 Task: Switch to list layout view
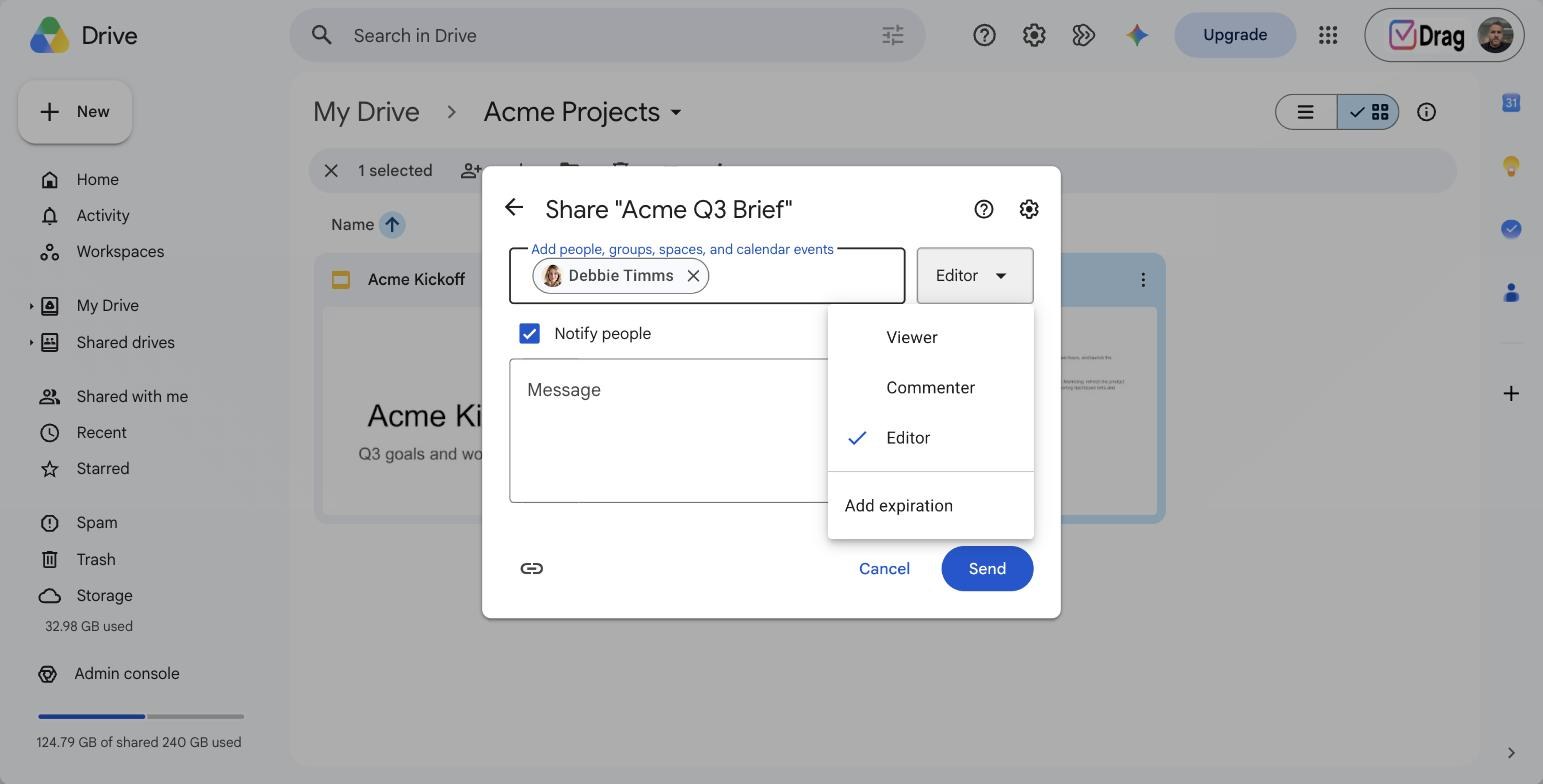1306,112
